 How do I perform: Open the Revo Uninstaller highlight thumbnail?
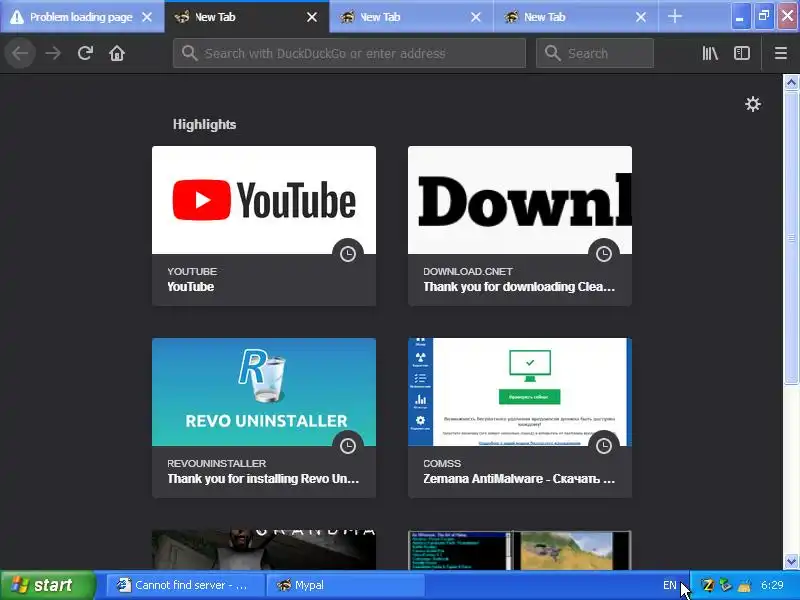[x=264, y=392]
